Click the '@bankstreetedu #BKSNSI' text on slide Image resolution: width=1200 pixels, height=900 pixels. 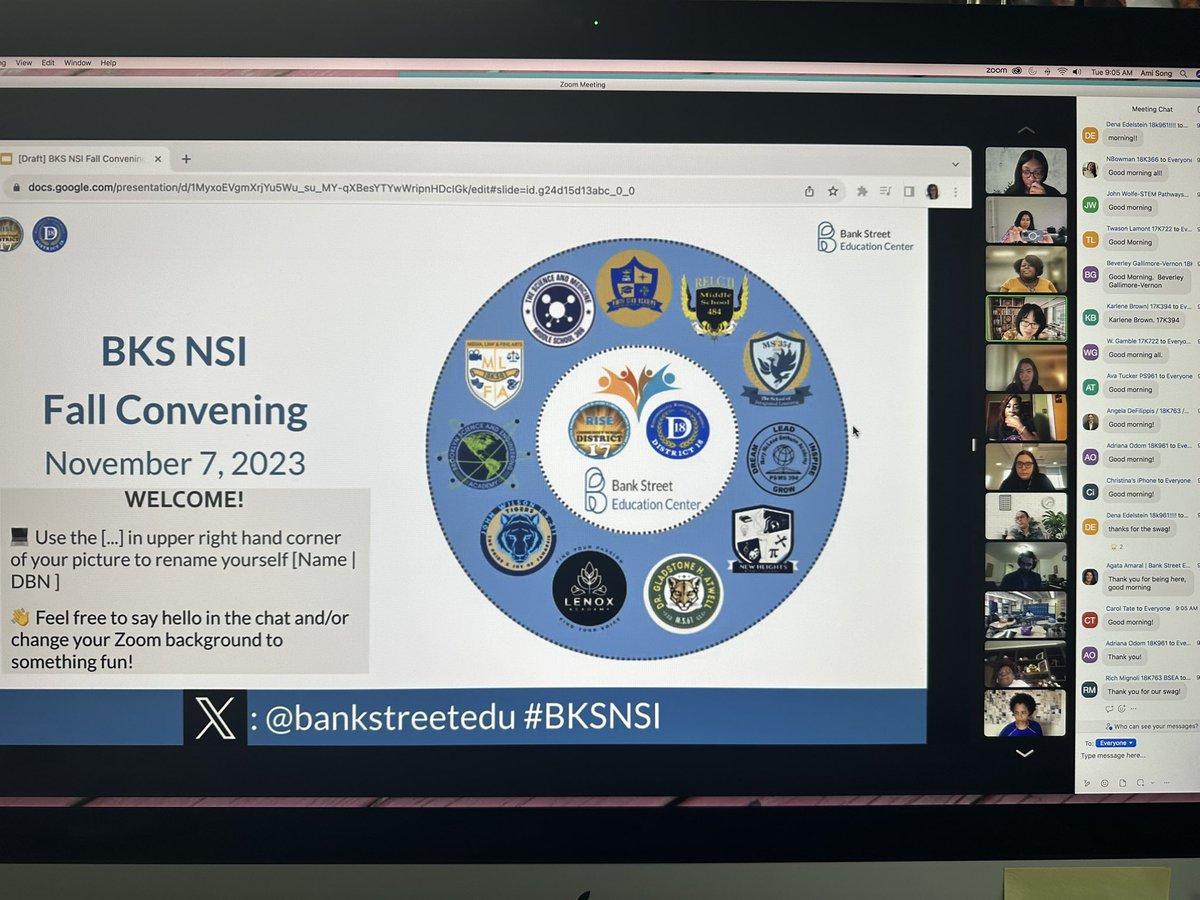click(x=462, y=717)
